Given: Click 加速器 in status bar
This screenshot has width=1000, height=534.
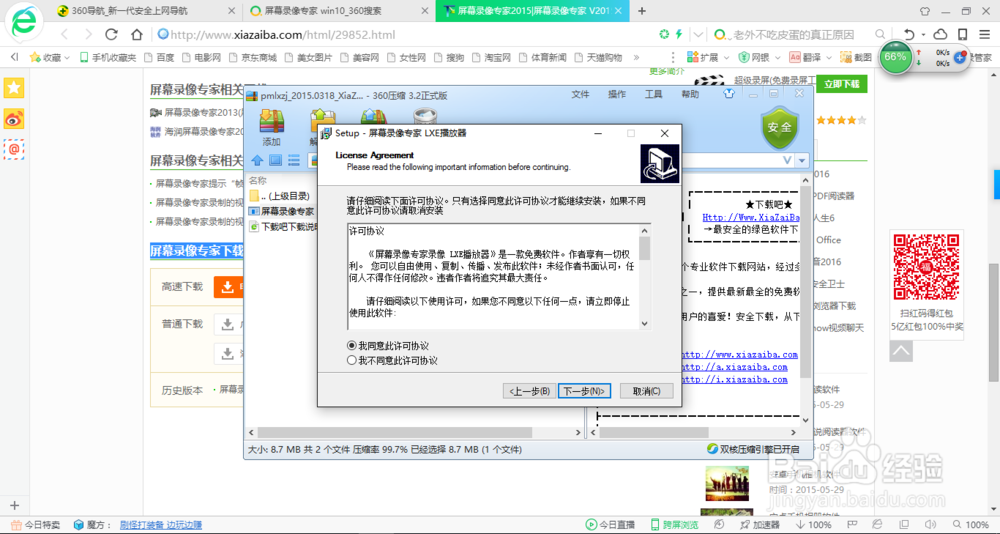Looking at the screenshot, I should [758, 525].
